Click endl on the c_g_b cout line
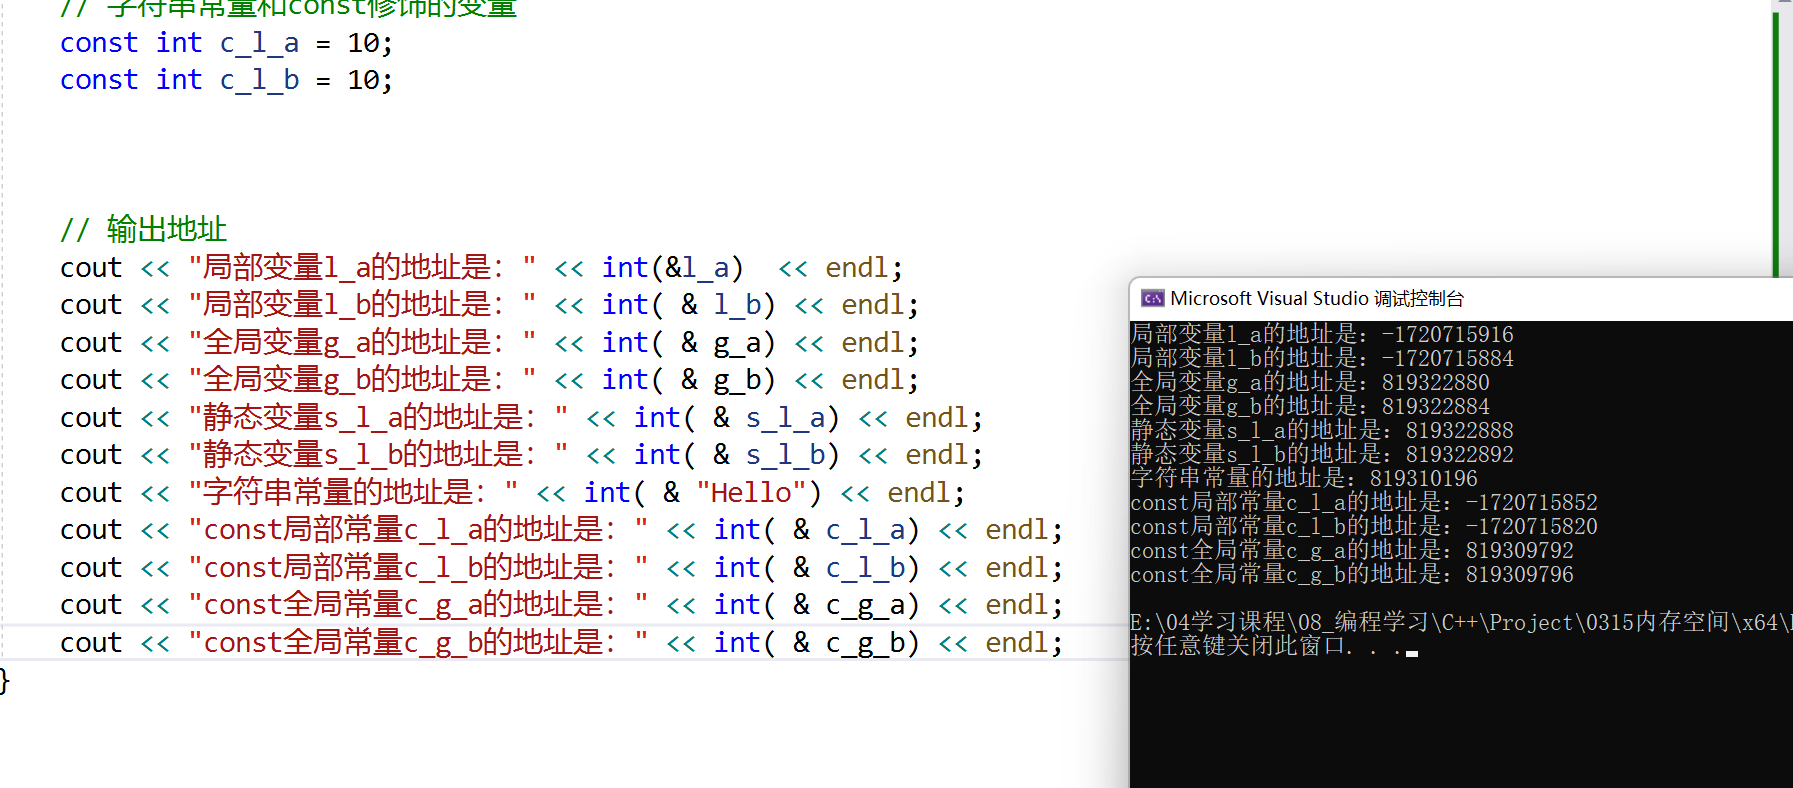The image size is (1793, 788). pyautogui.click(x=1016, y=643)
